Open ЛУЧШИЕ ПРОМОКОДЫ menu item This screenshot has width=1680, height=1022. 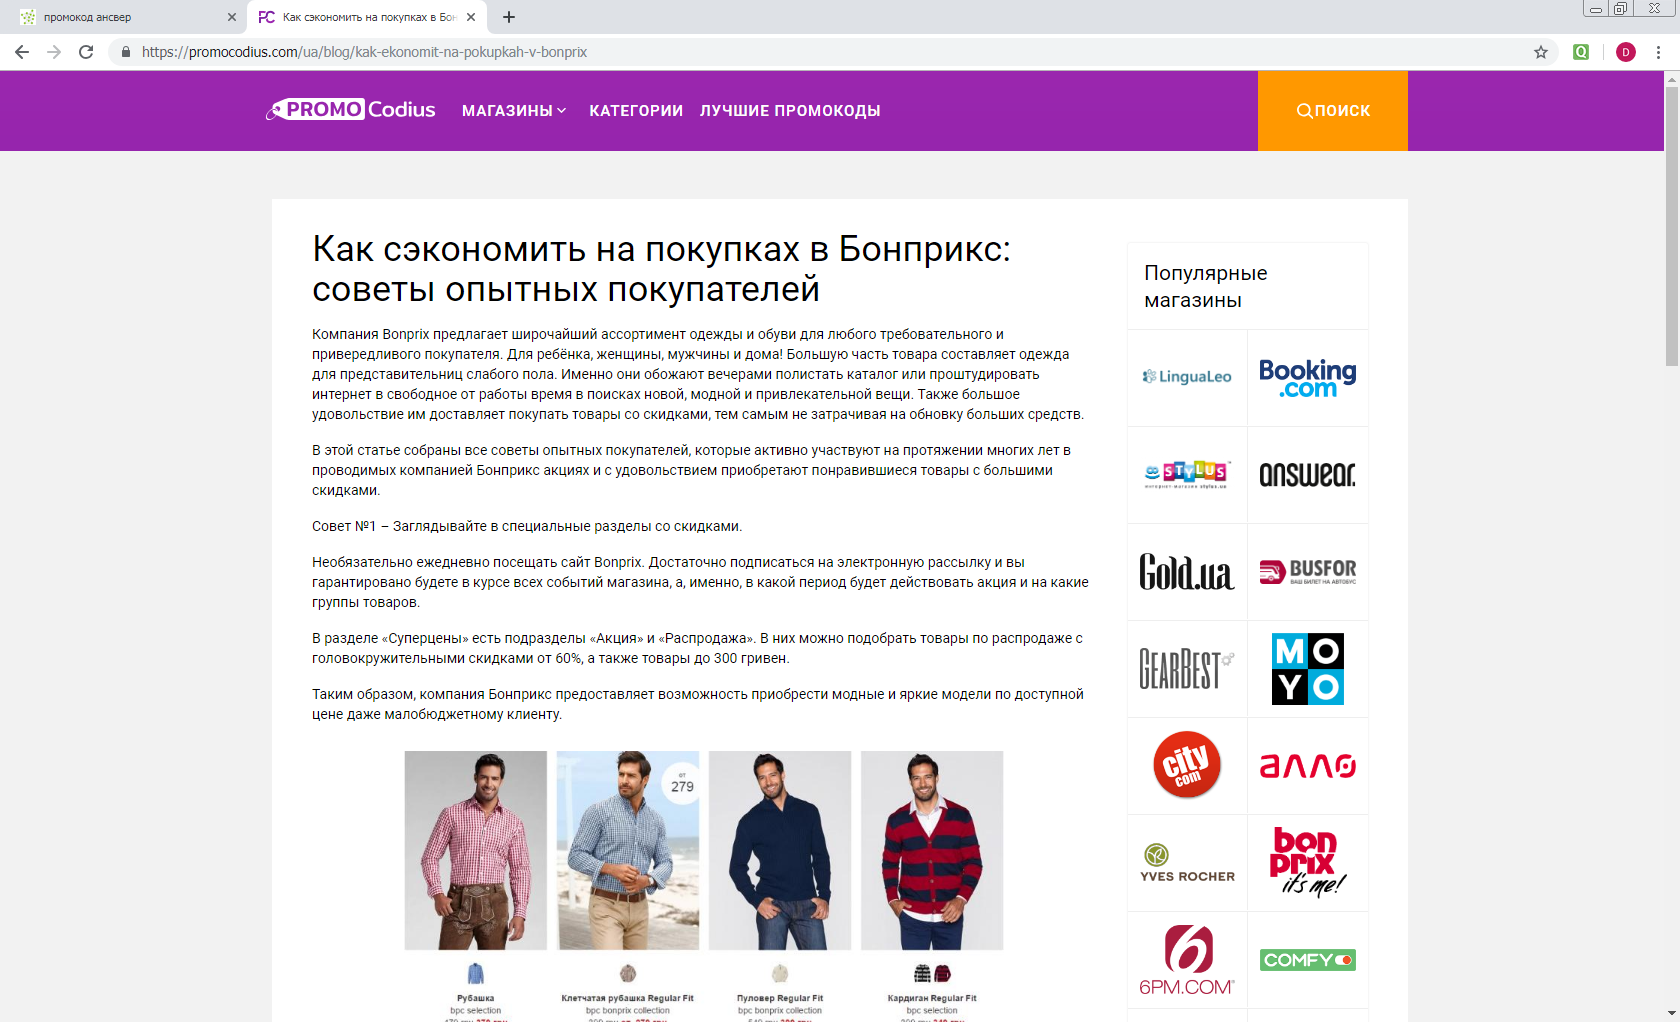790,111
